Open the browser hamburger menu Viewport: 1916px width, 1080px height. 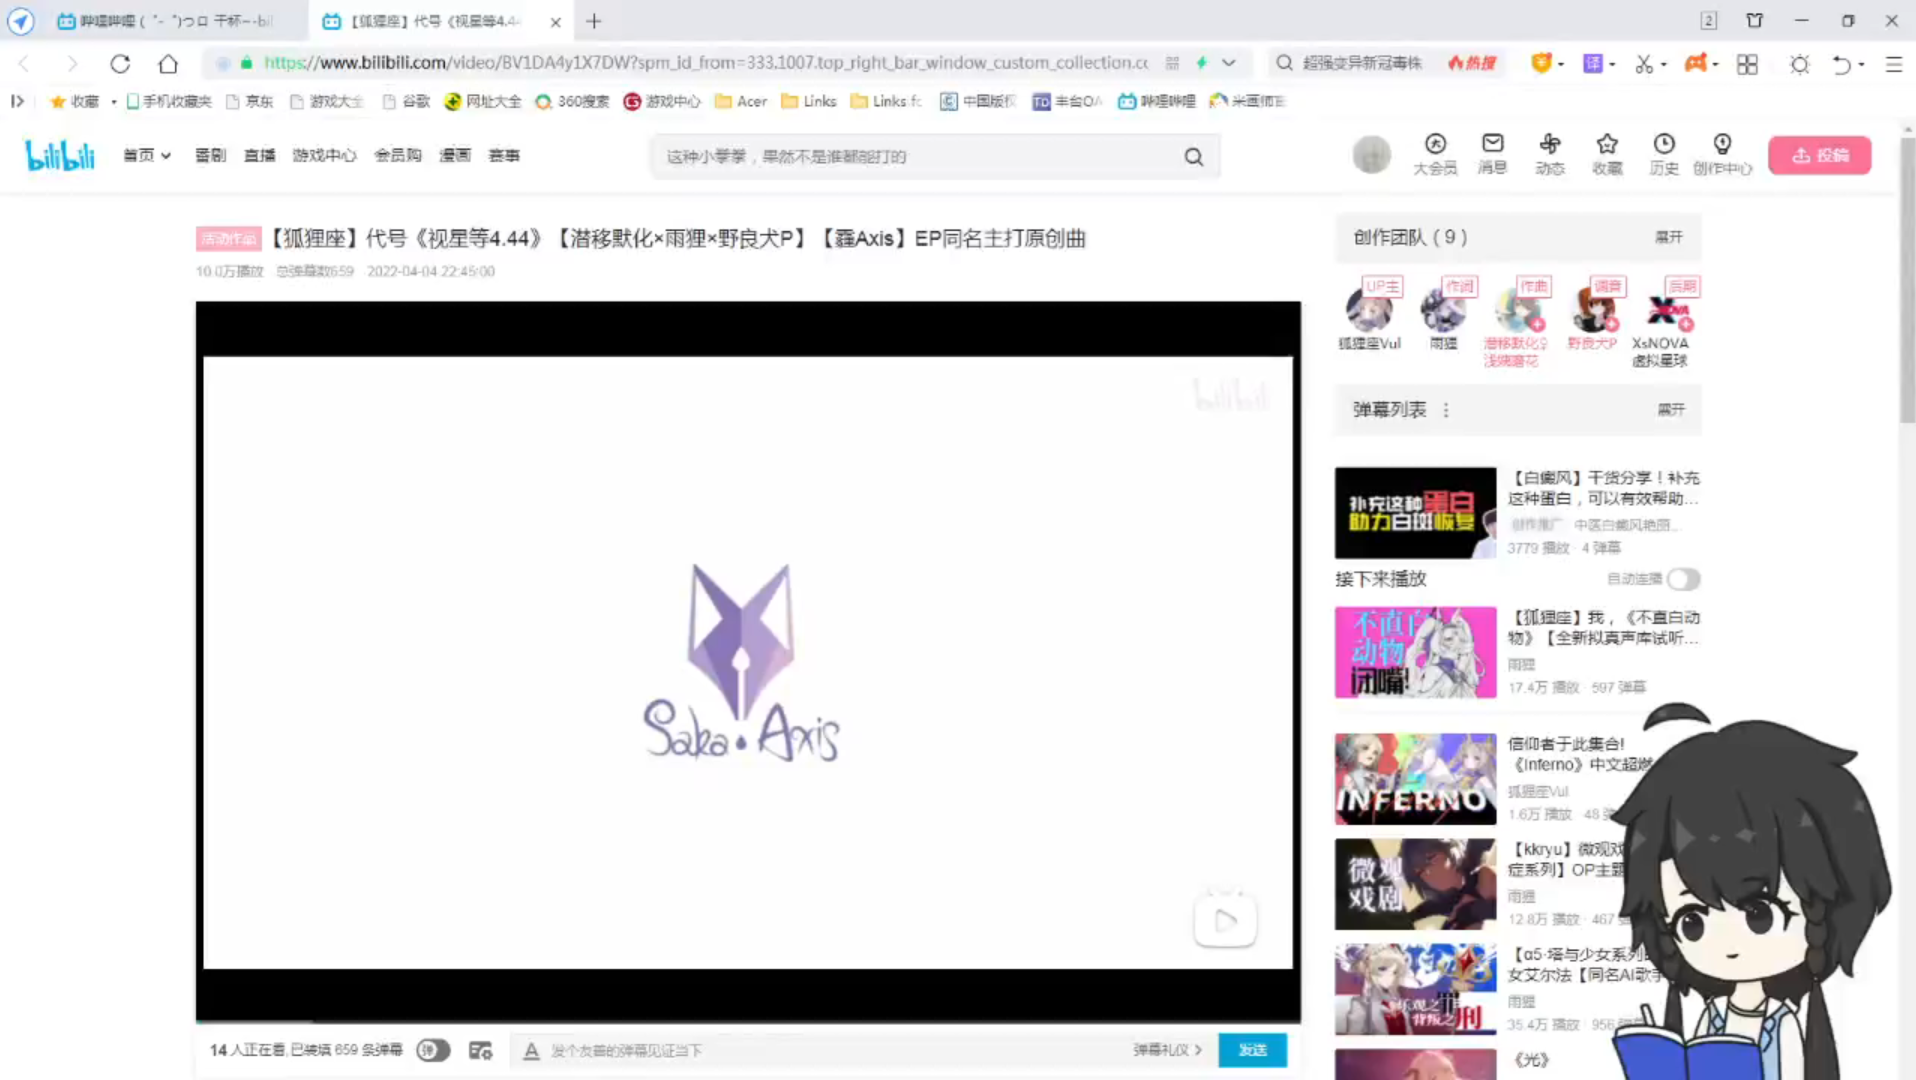1893,63
